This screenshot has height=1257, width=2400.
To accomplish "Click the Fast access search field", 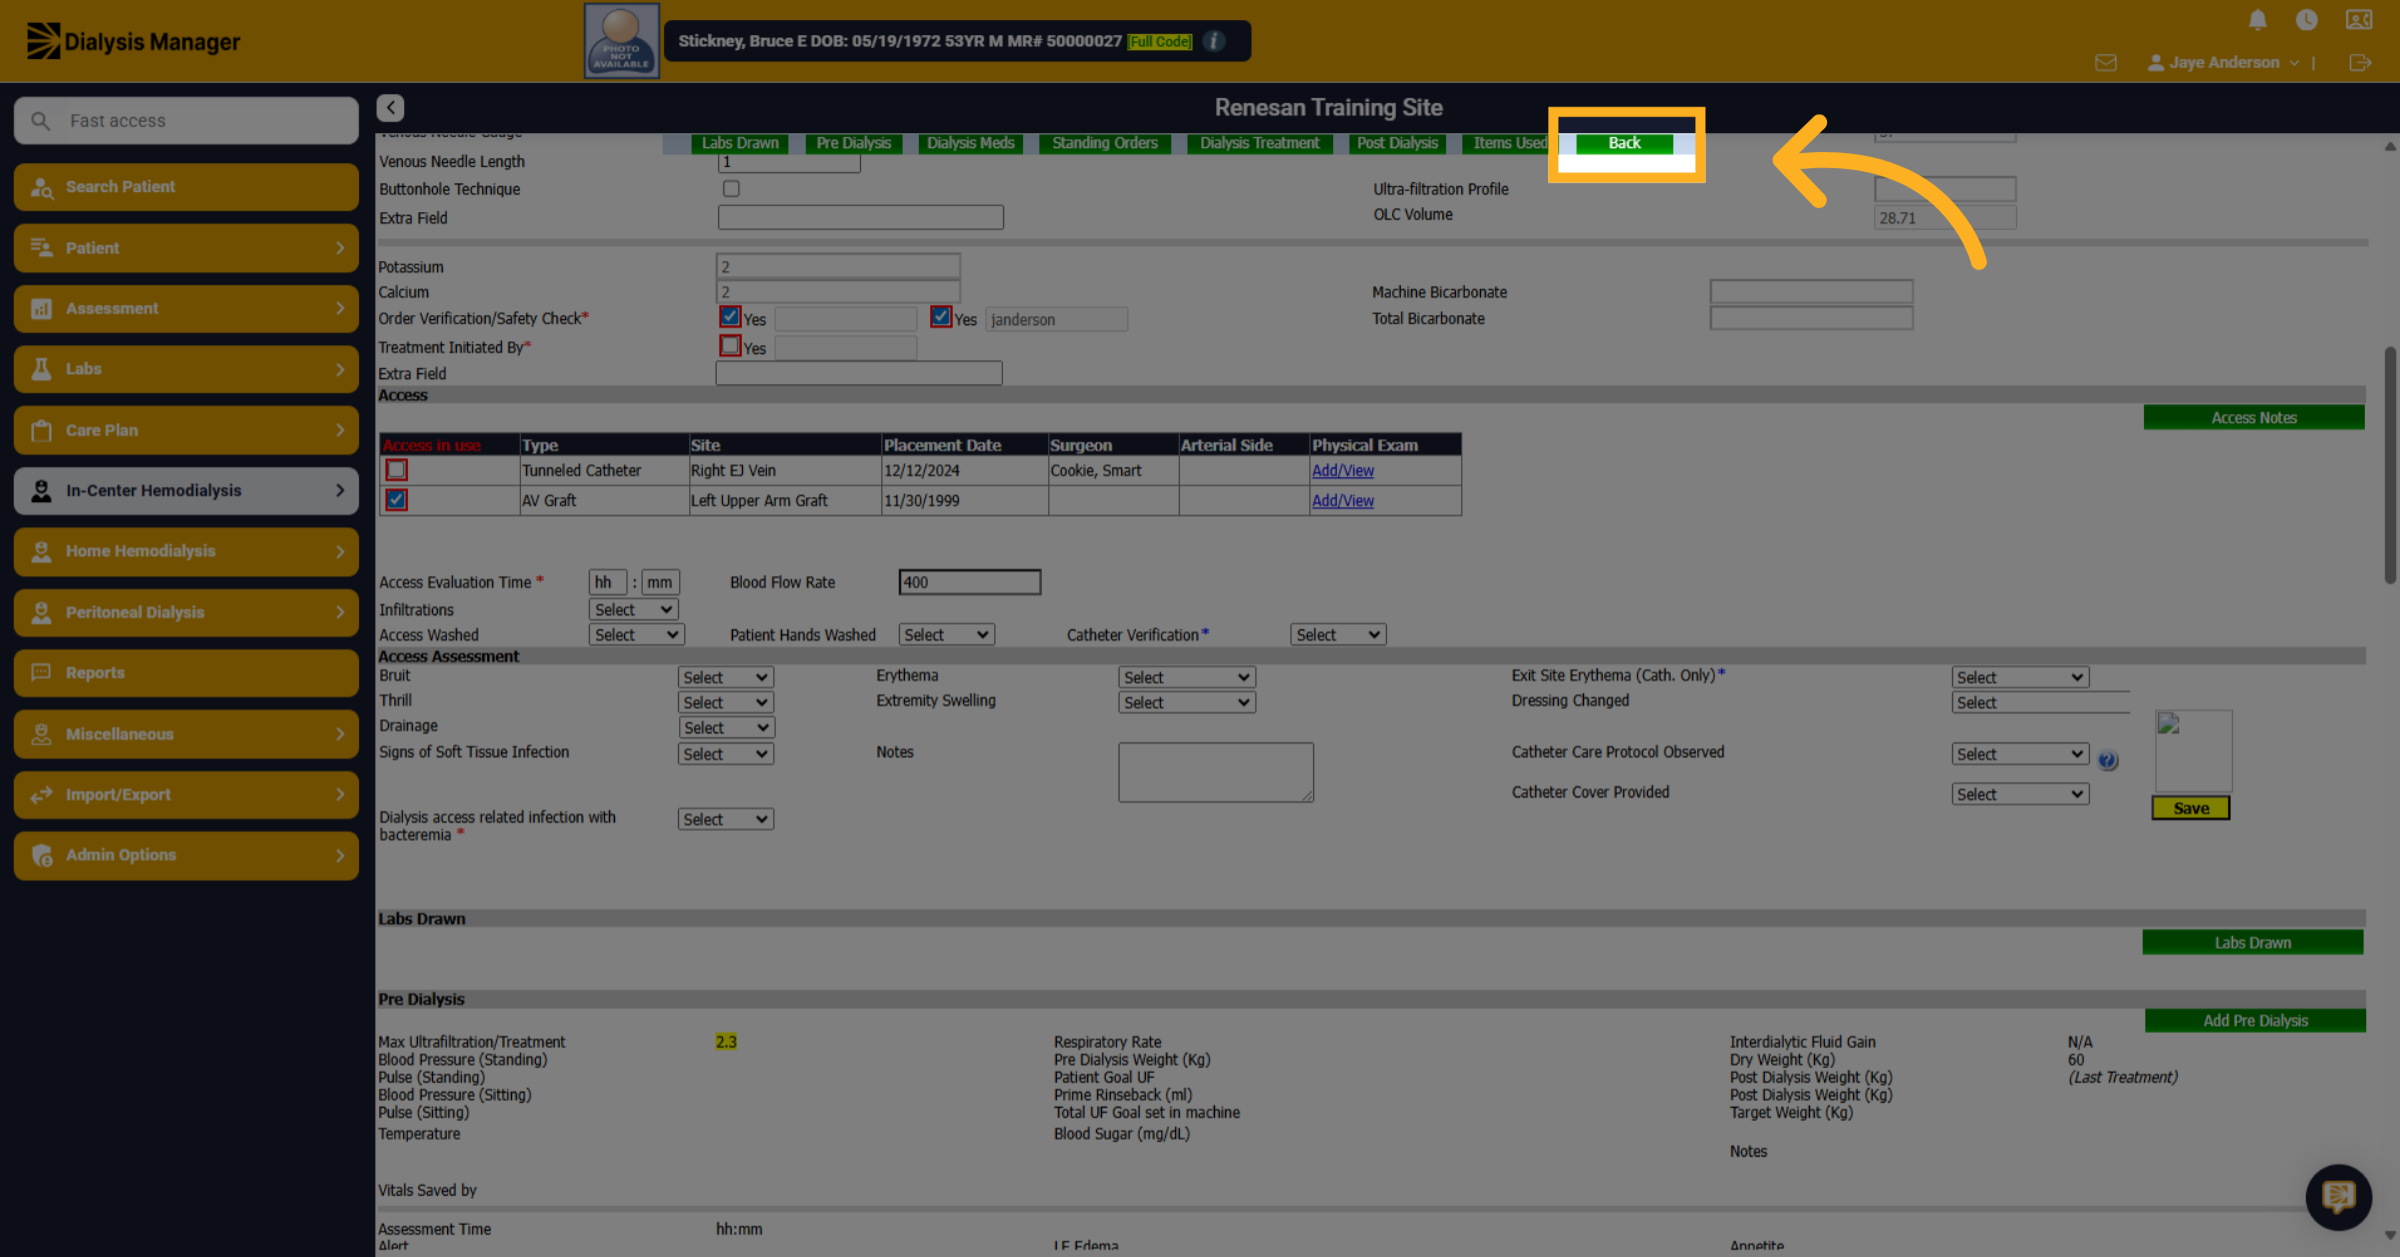I will [x=186, y=121].
